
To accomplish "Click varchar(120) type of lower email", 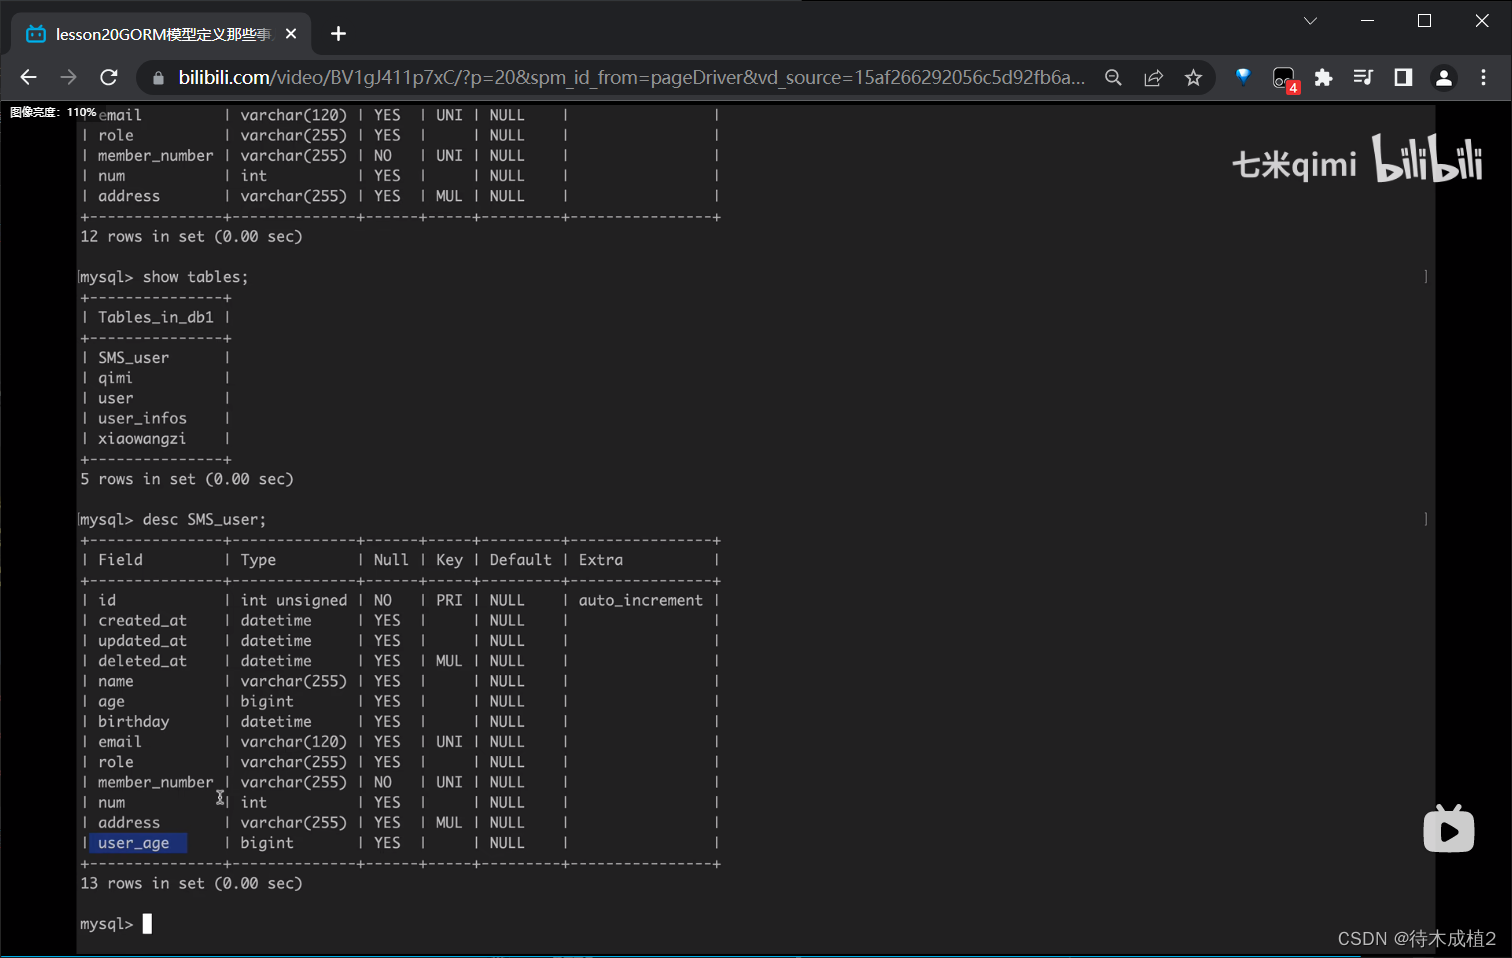I will point(293,742).
